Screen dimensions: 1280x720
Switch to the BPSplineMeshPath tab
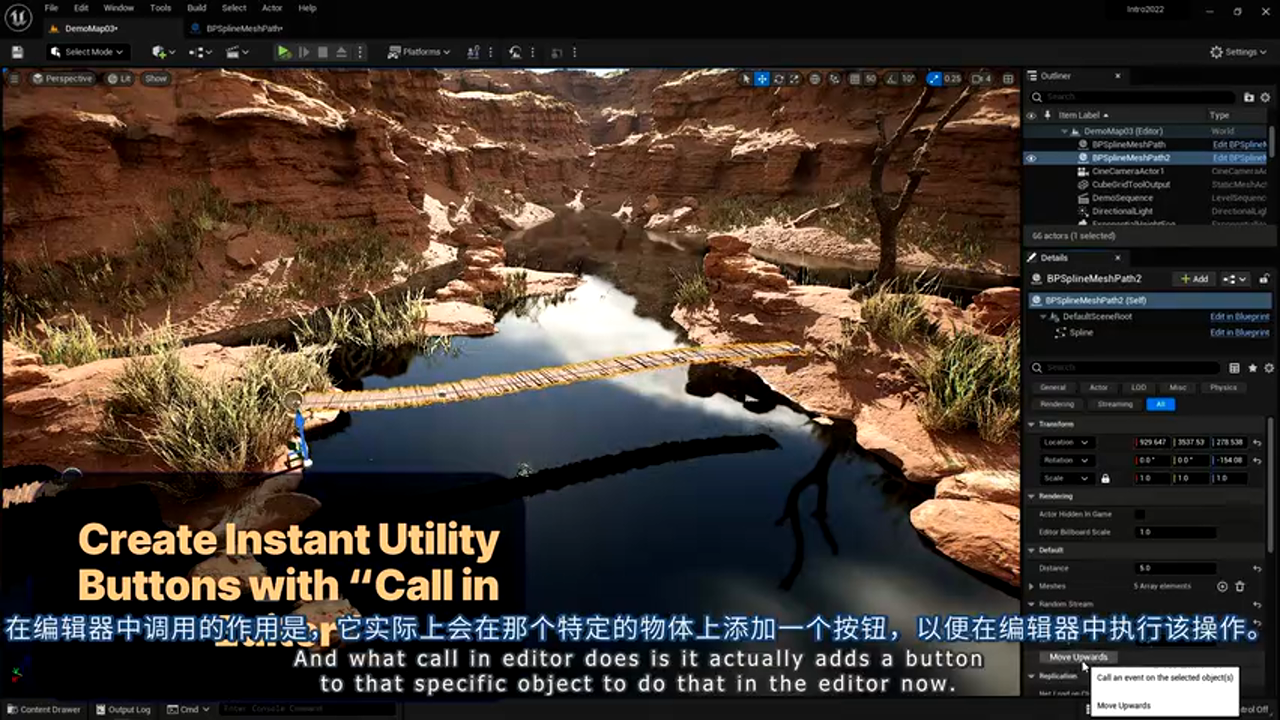coord(243,28)
